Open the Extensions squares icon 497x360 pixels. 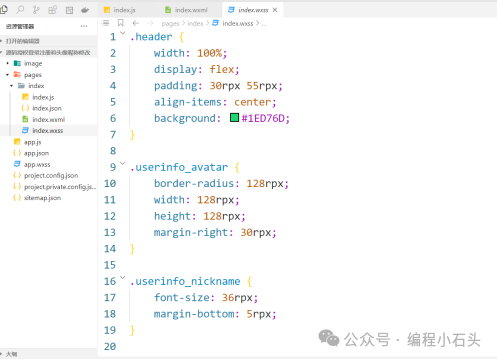52,10
